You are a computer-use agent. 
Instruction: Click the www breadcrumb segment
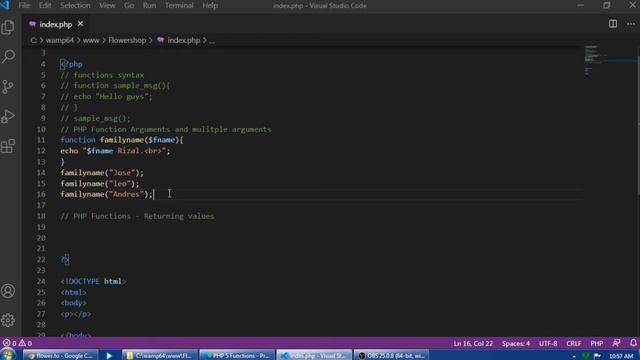click(91, 40)
